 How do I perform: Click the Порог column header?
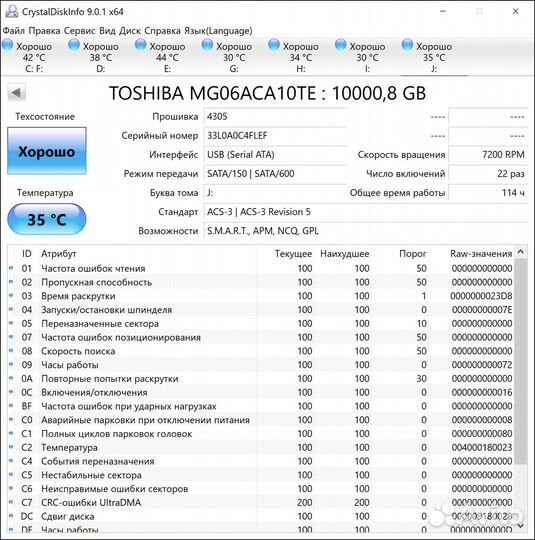[x=413, y=254]
